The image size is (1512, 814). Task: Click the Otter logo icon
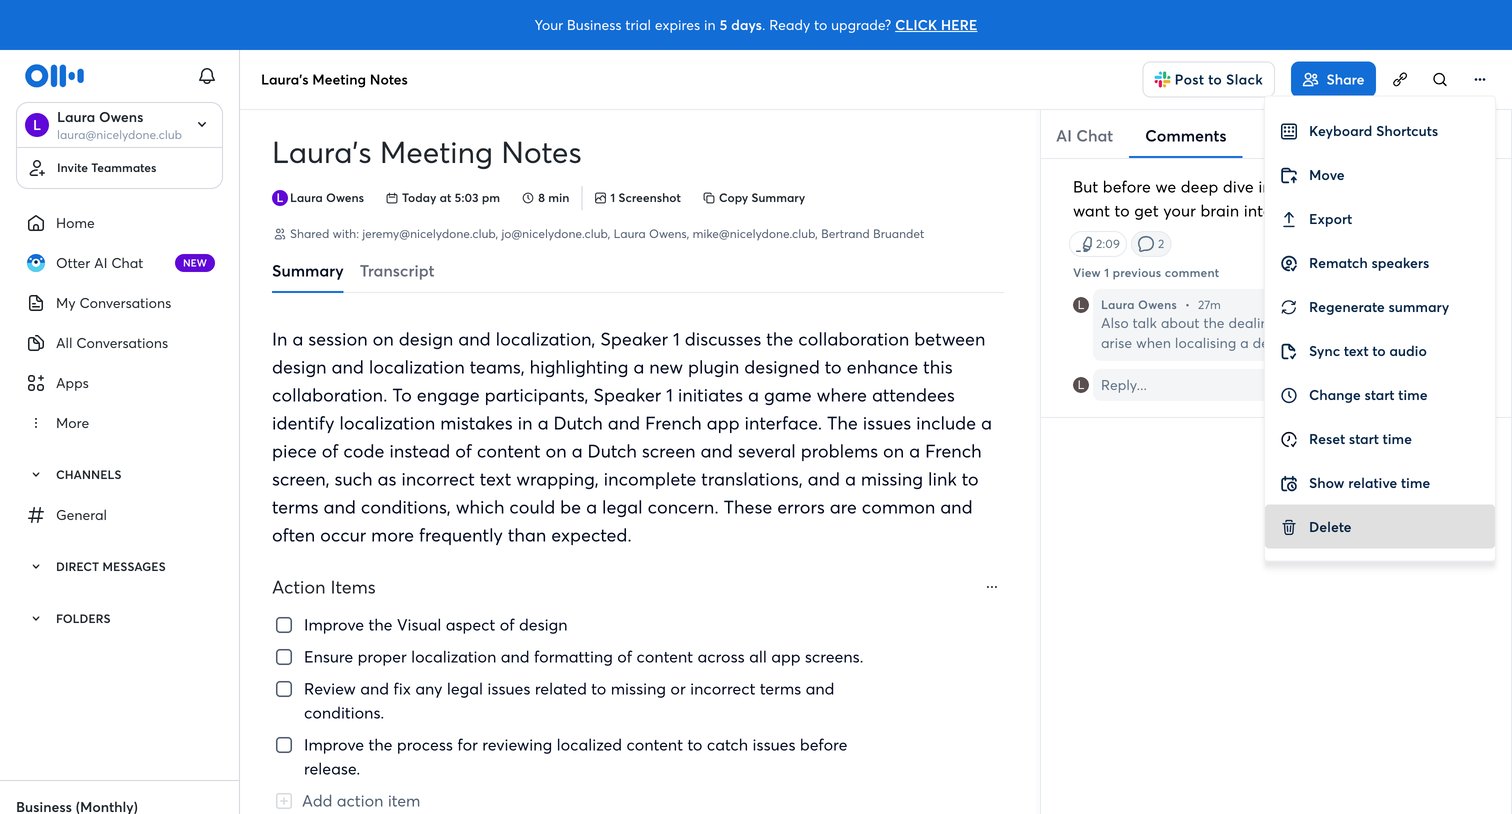[x=55, y=76]
